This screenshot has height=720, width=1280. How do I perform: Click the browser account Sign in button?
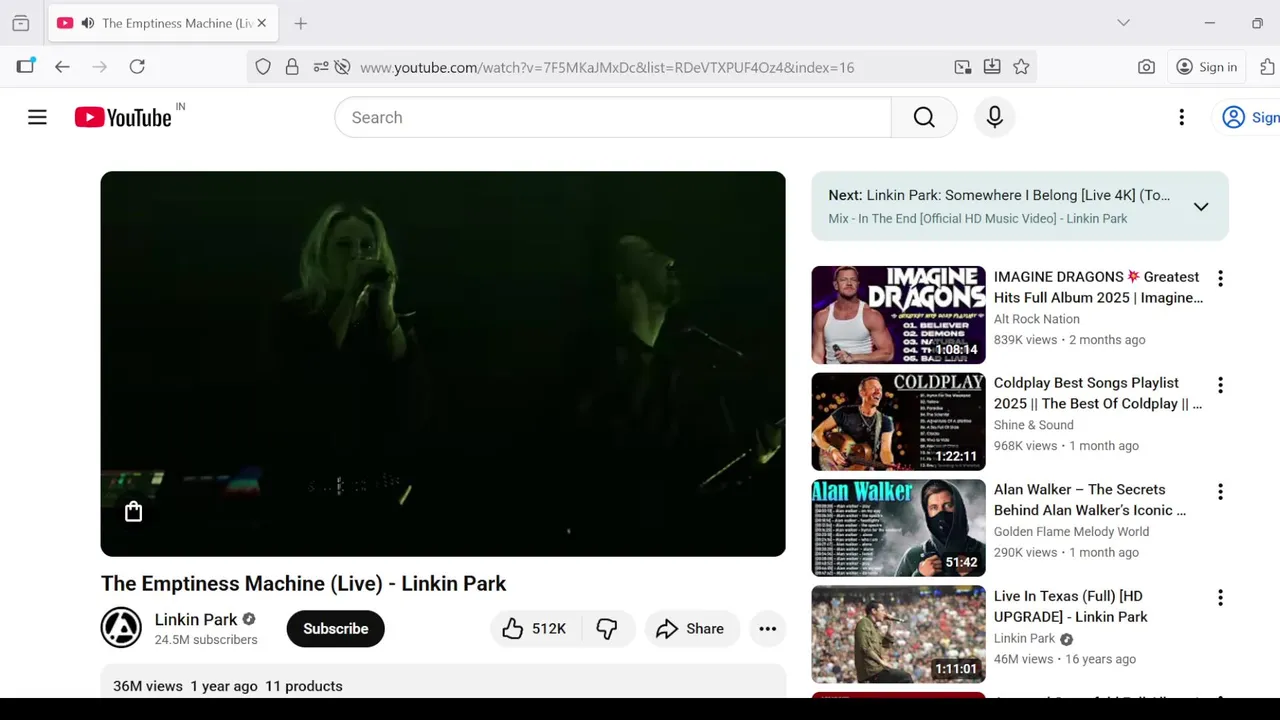(x=1207, y=67)
